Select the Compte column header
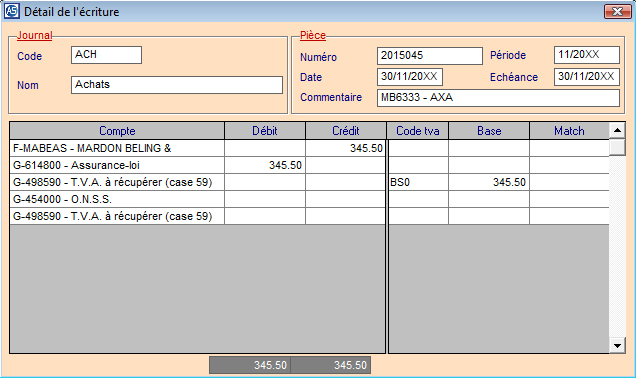This screenshot has height=378, width=636. tap(117, 131)
